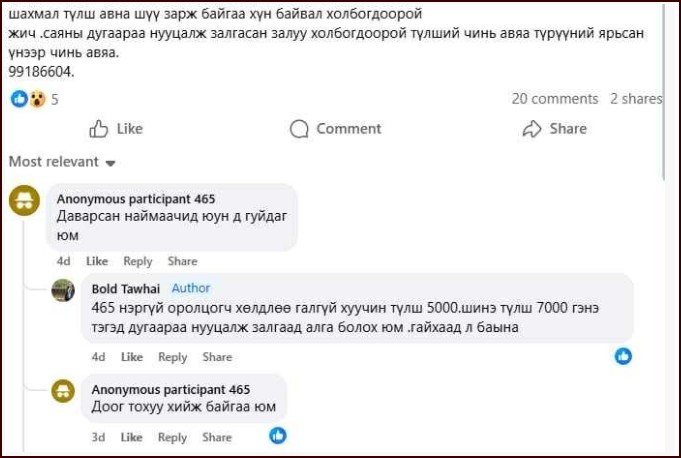Click the like and wow reaction emojis
This screenshot has height=458, width=681.
(x=28, y=99)
